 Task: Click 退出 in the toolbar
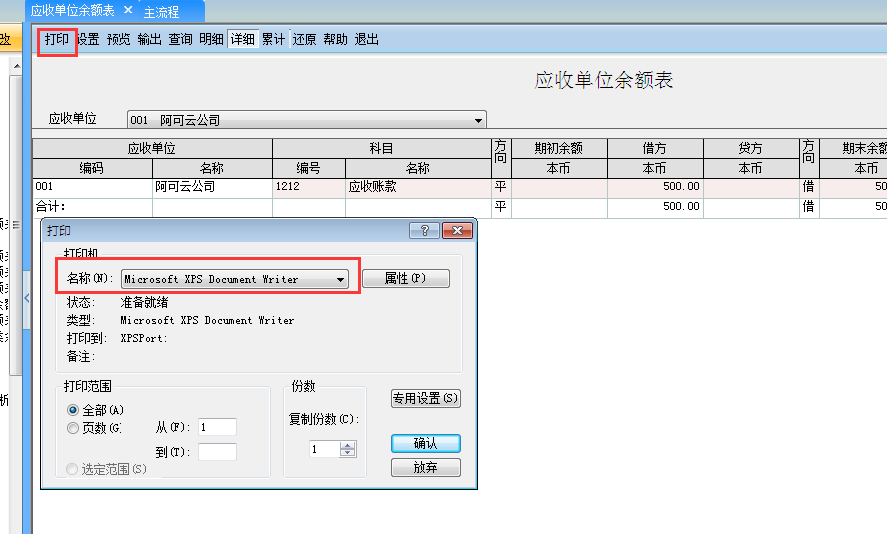(367, 39)
